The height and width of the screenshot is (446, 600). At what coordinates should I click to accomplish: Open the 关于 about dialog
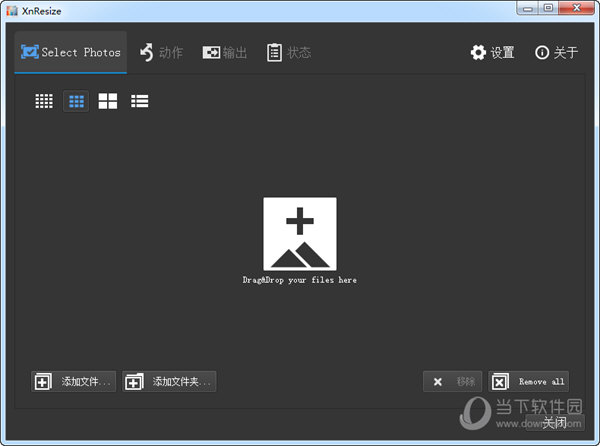(x=556, y=52)
